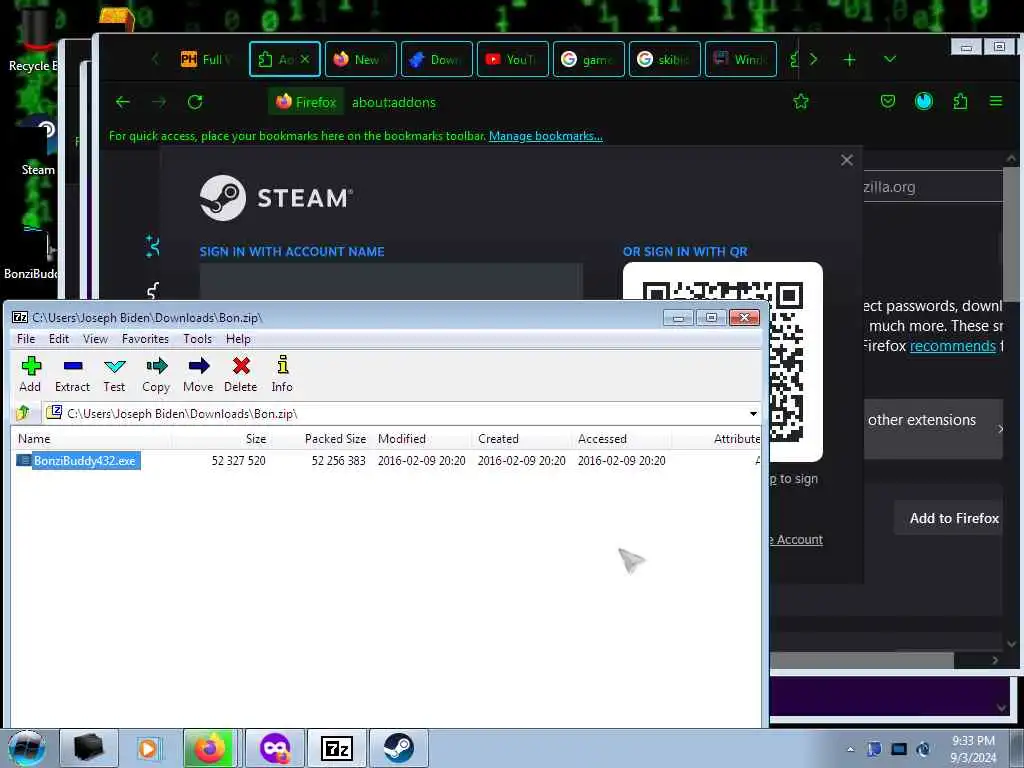1024x768 pixels.
Task: Open Firefox from the taskbar
Action: (209, 748)
